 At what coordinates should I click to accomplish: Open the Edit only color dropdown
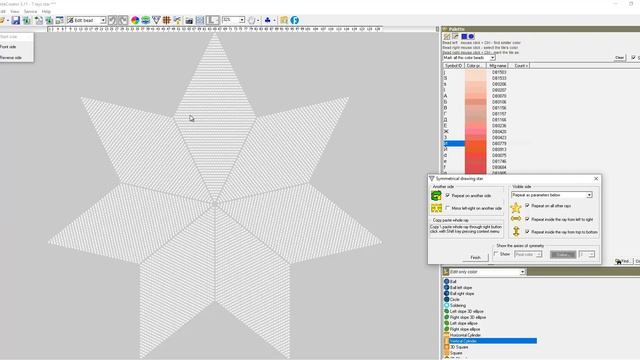[x=522, y=272]
